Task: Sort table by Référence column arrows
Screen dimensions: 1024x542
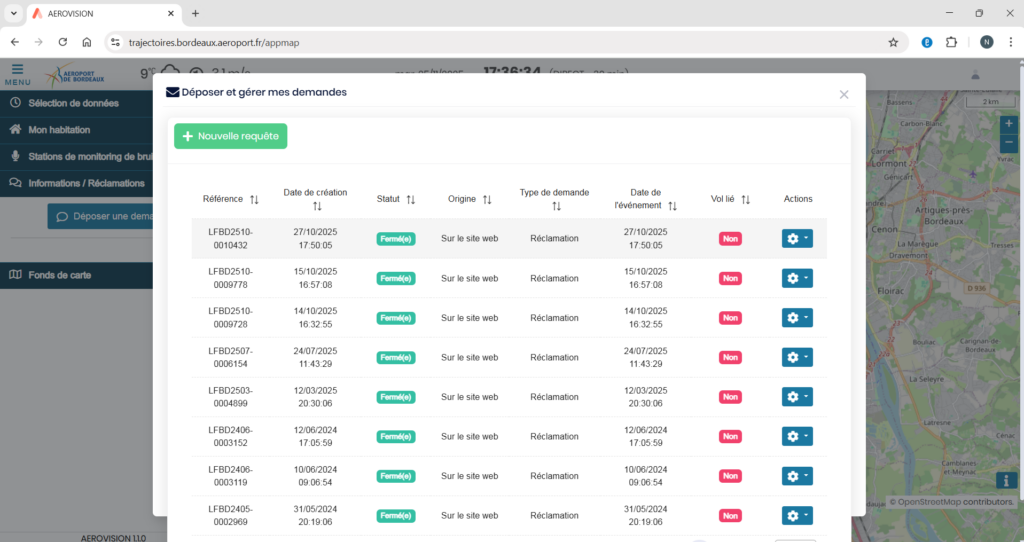Action: point(254,200)
